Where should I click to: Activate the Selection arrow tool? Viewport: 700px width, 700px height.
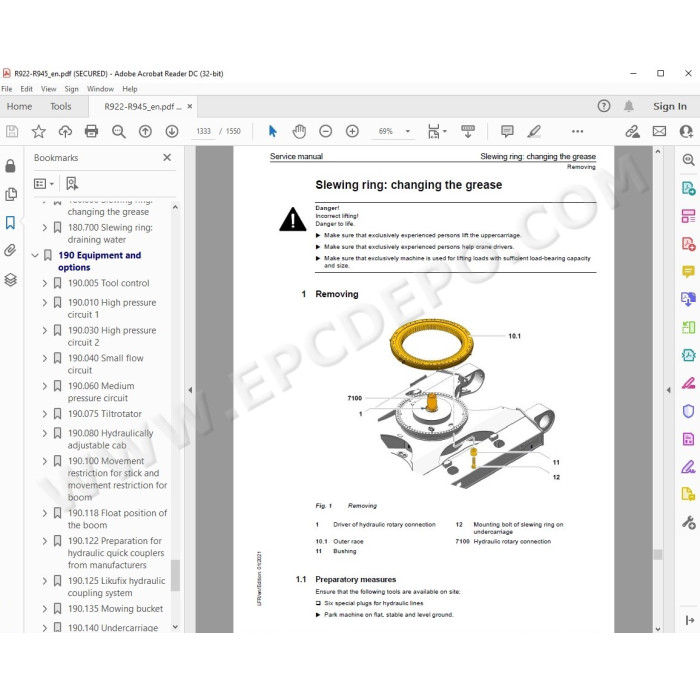pyautogui.click(x=273, y=131)
